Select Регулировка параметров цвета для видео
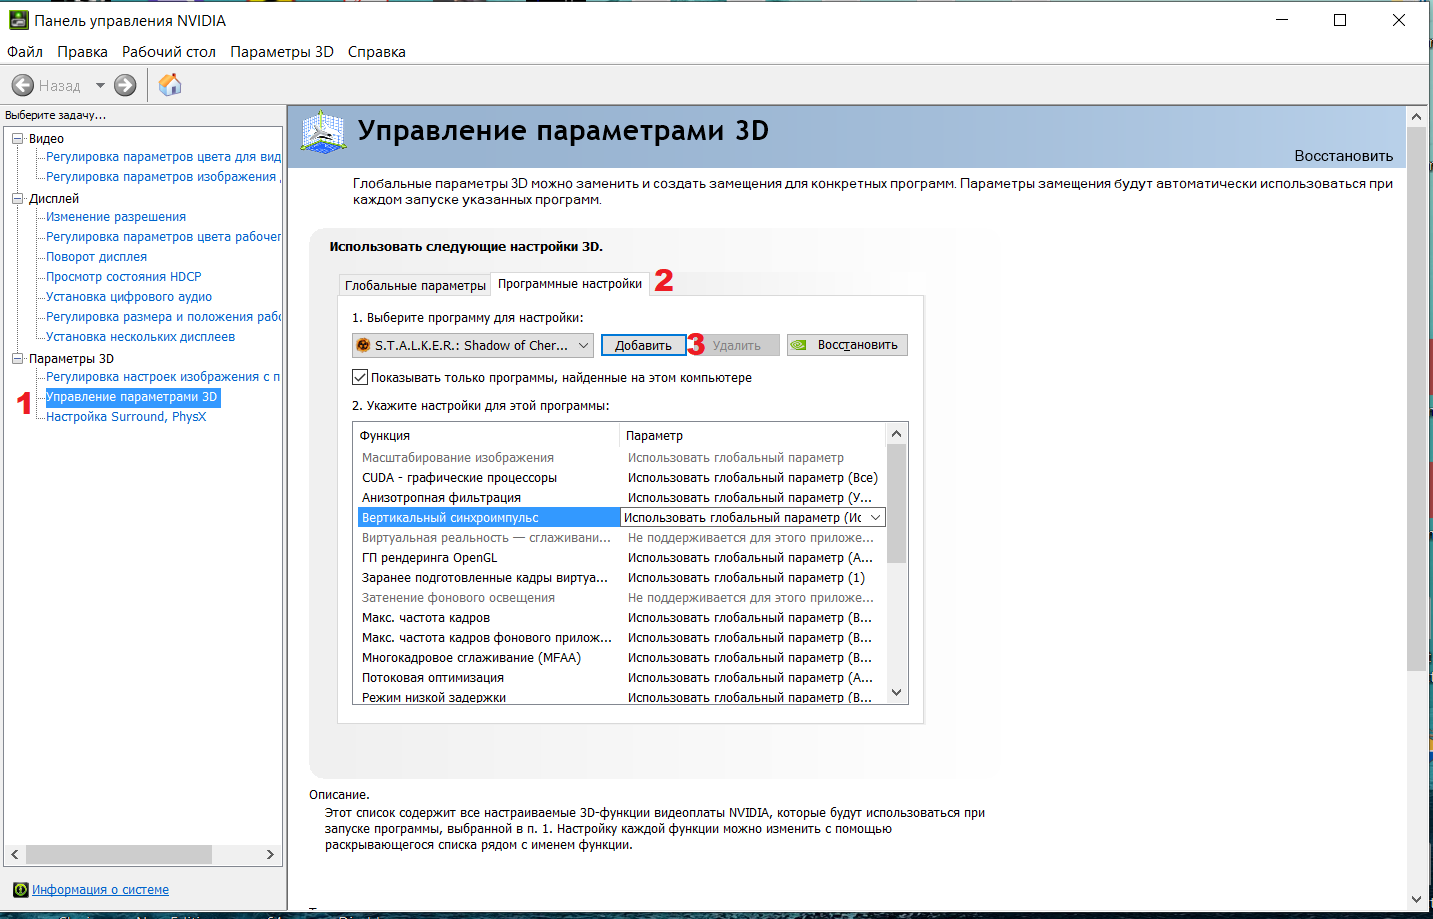This screenshot has width=1433, height=919. click(163, 157)
